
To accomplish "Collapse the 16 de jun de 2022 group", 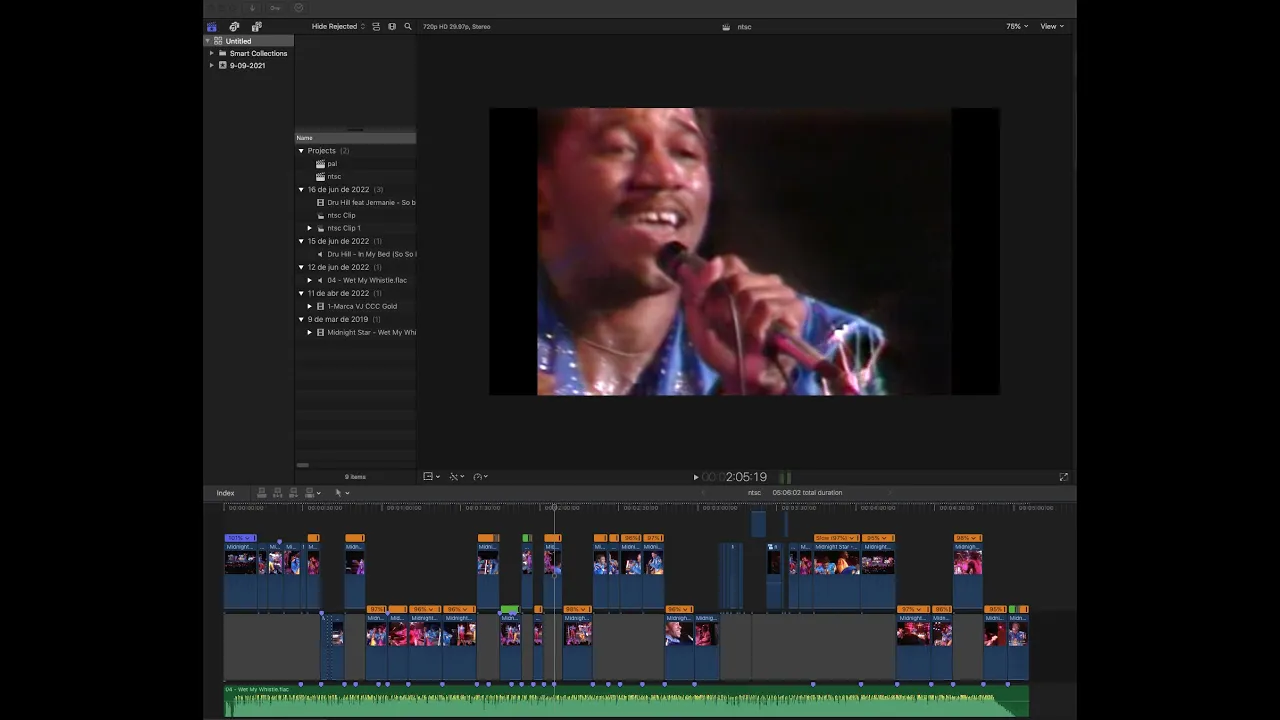I will tap(301, 190).
